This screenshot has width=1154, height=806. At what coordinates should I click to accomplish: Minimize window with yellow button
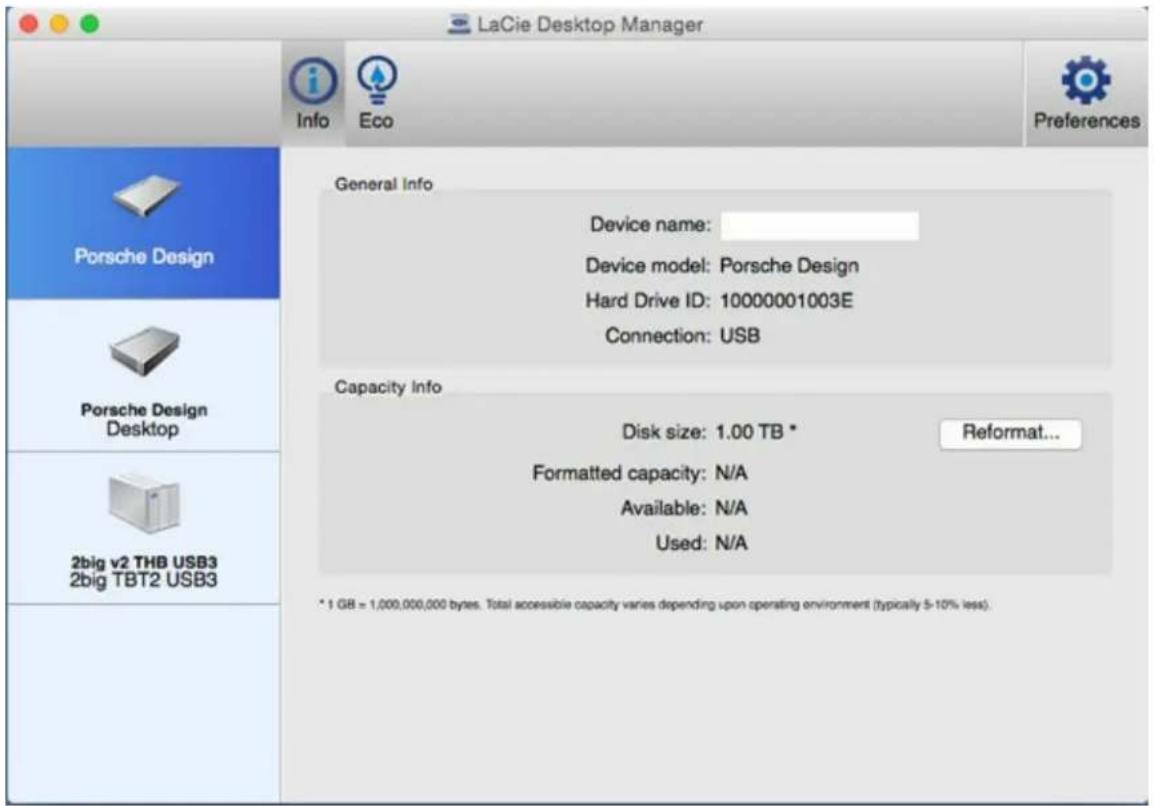(x=59, y=24)
